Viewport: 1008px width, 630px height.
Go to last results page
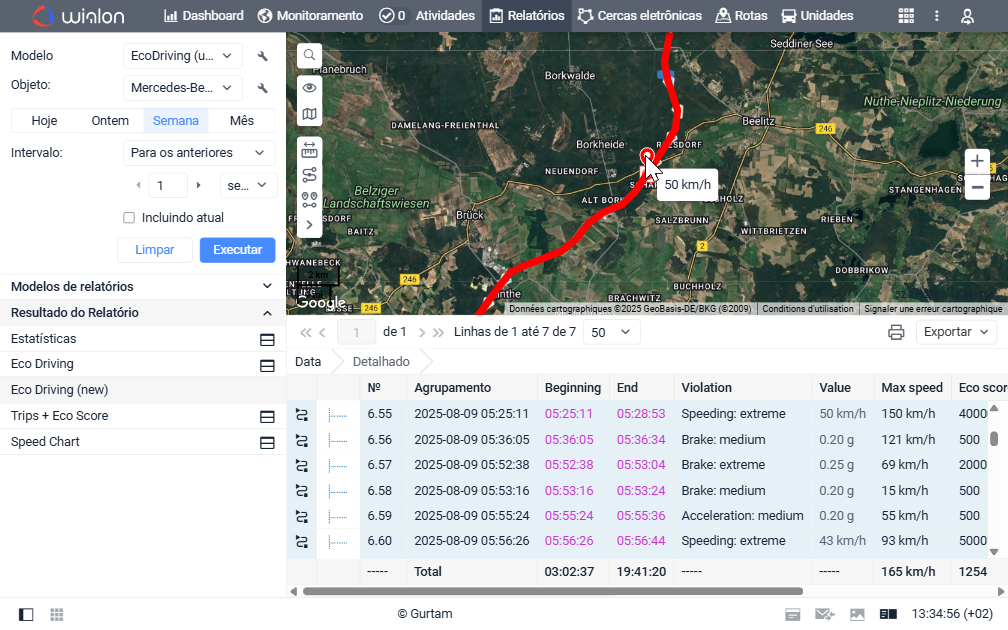[x=438, y=332]
